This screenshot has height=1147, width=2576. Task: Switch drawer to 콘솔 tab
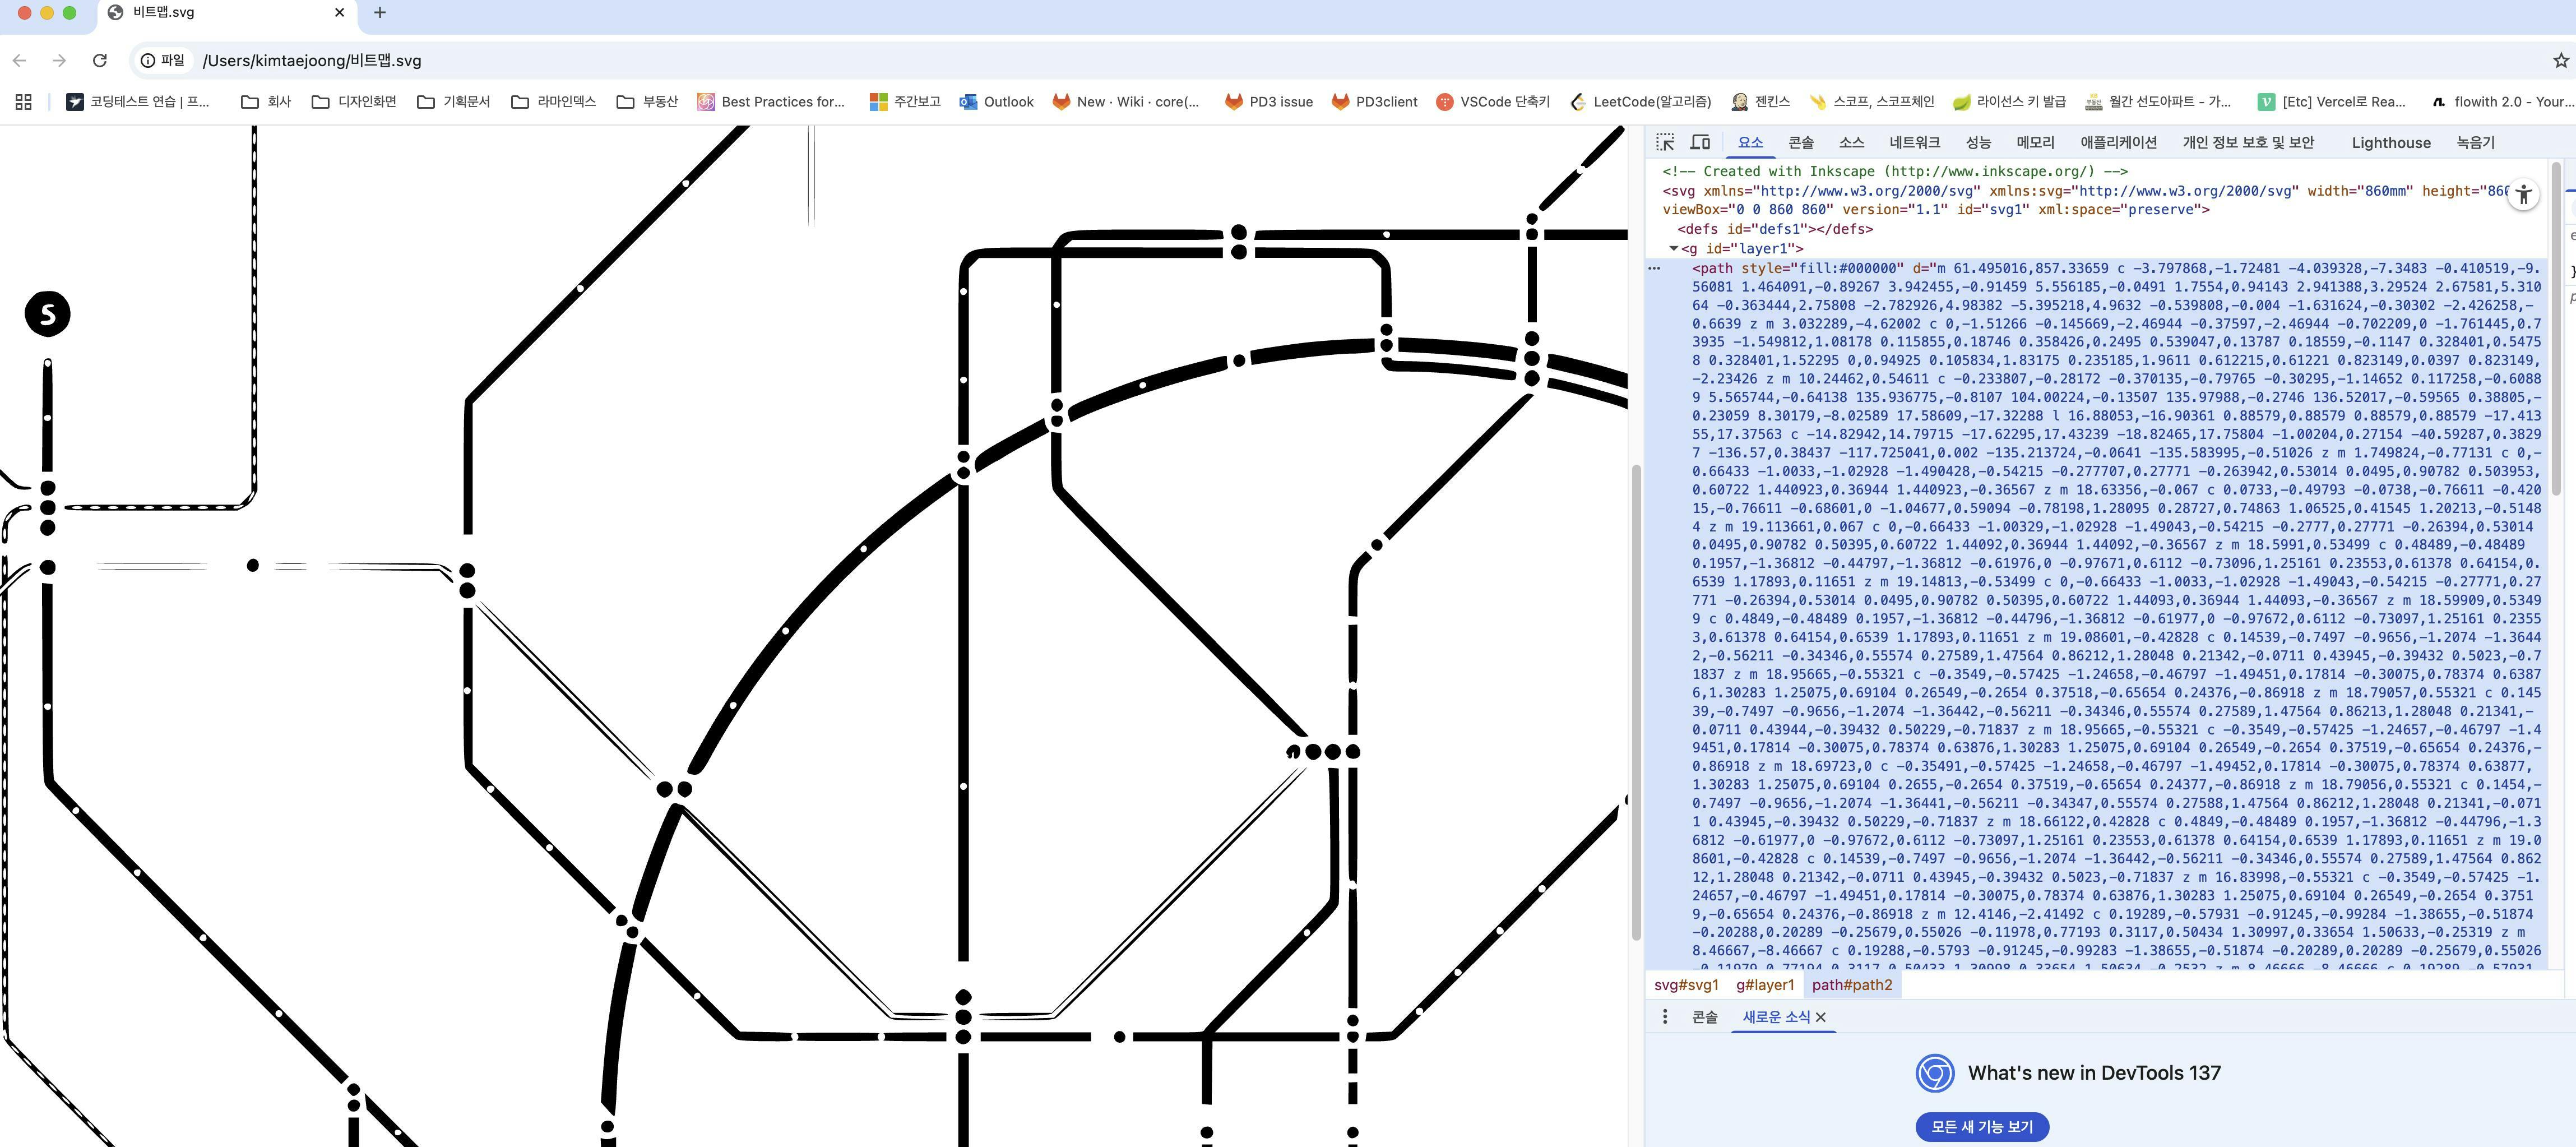(x=1704, y=1017)
